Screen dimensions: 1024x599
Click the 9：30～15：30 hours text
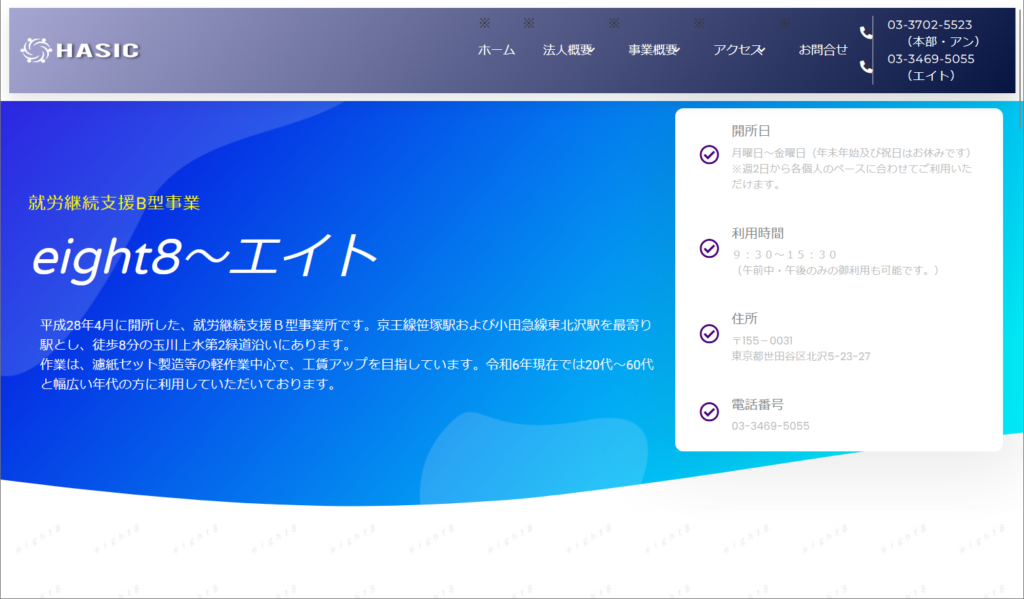point(784,255)
